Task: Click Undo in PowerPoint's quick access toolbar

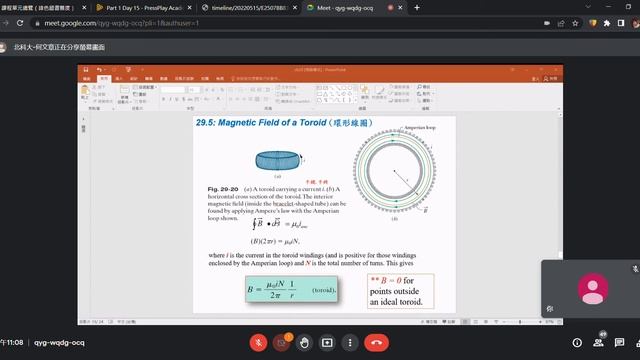Action: coord(99,70)
